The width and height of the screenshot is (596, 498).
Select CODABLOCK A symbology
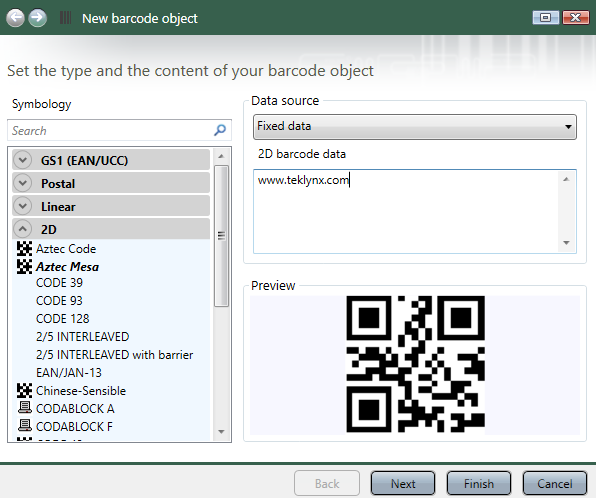click(x=75, y=408)
